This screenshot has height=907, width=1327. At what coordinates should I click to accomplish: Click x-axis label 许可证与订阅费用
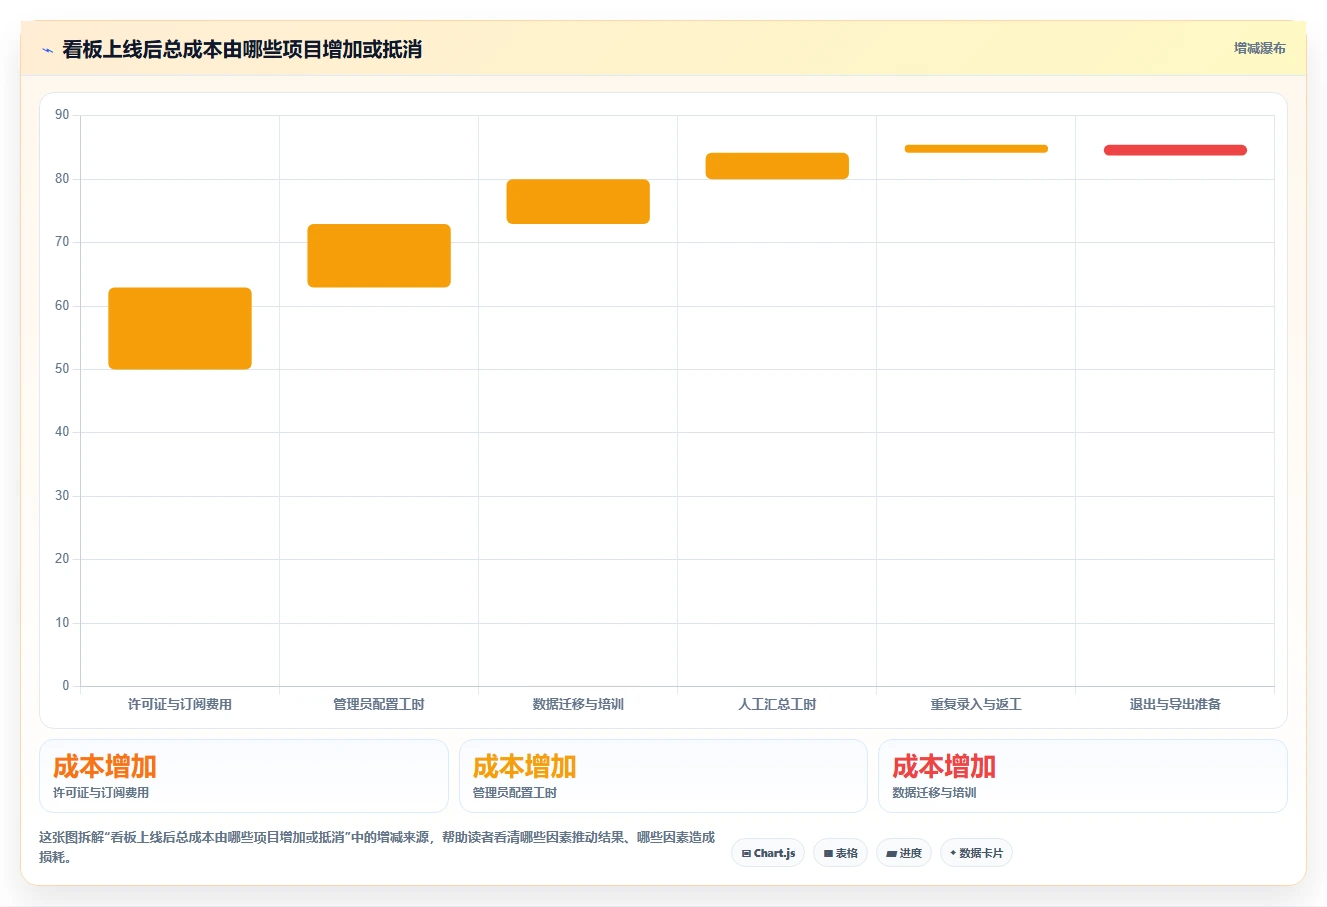point(180,704)
